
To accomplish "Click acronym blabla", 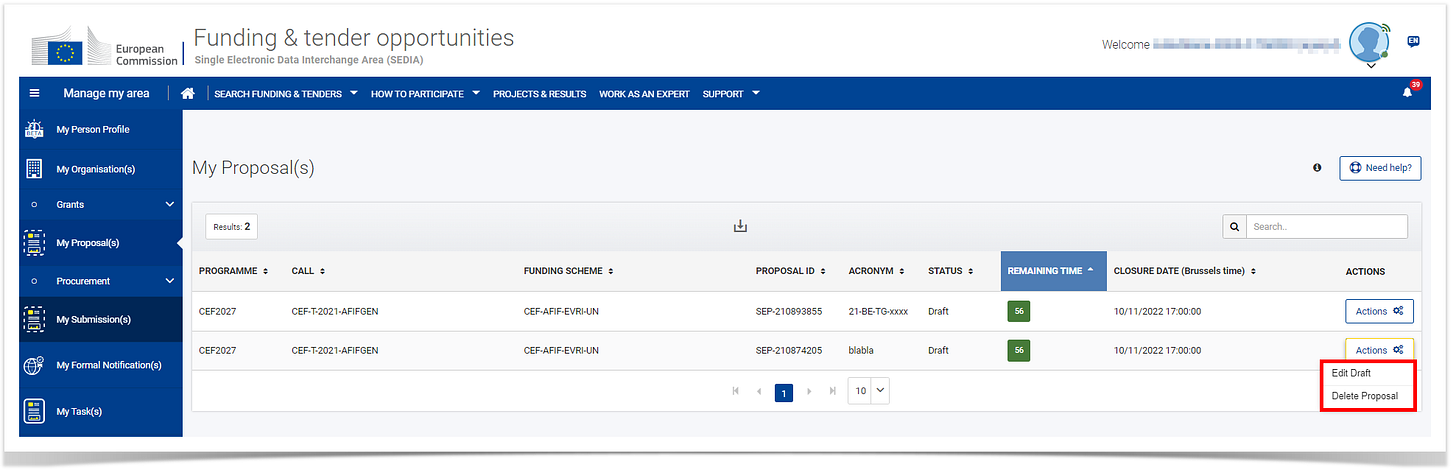I will point(862,351).
